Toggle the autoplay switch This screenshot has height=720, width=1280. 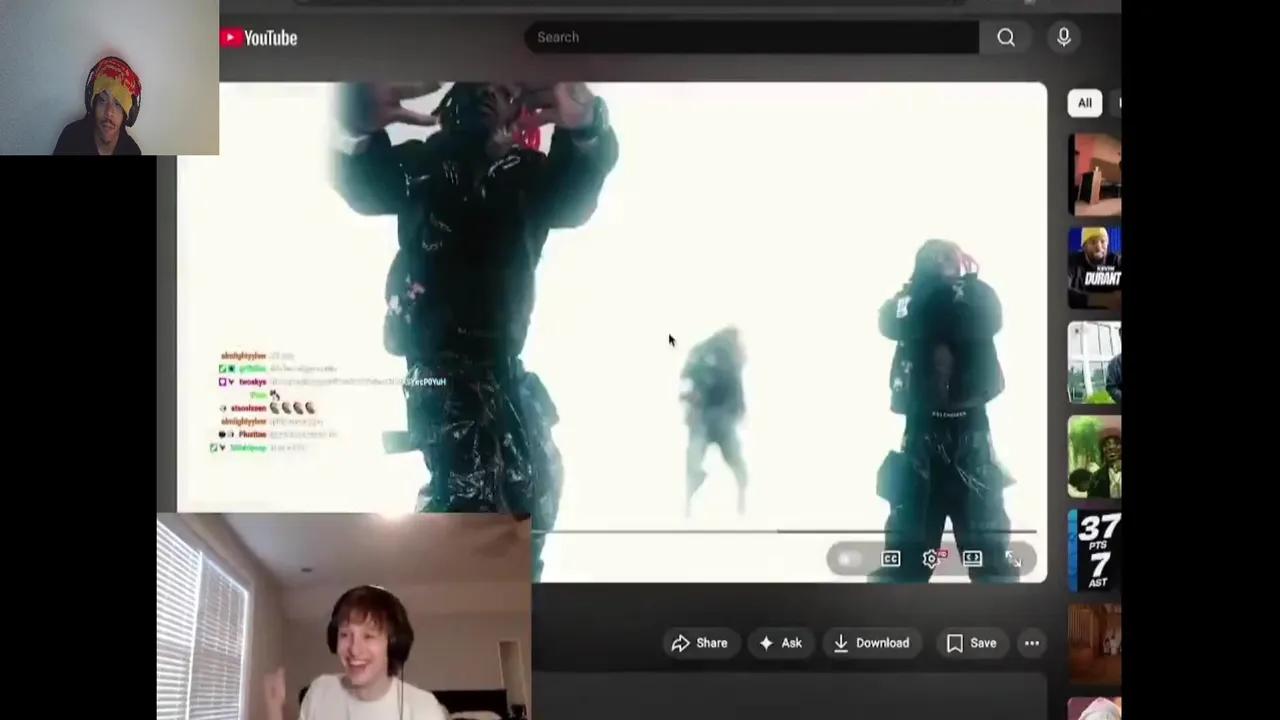[848, 559]
